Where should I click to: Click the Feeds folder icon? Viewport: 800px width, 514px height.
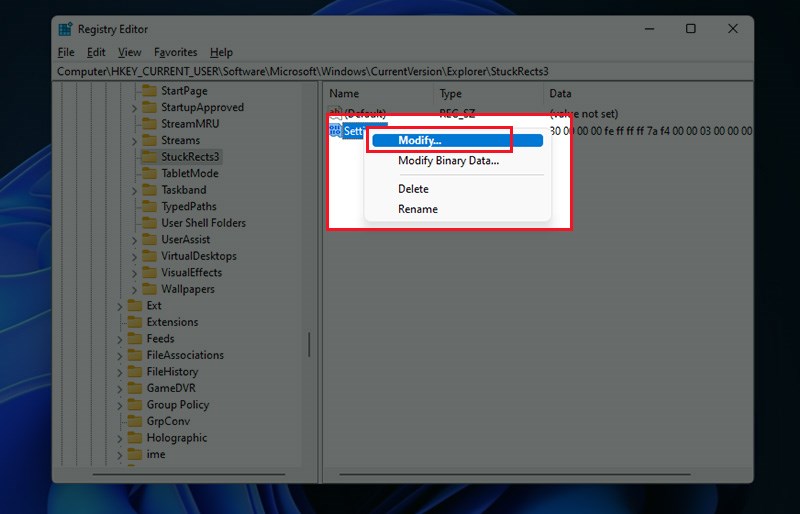(135, 338)
